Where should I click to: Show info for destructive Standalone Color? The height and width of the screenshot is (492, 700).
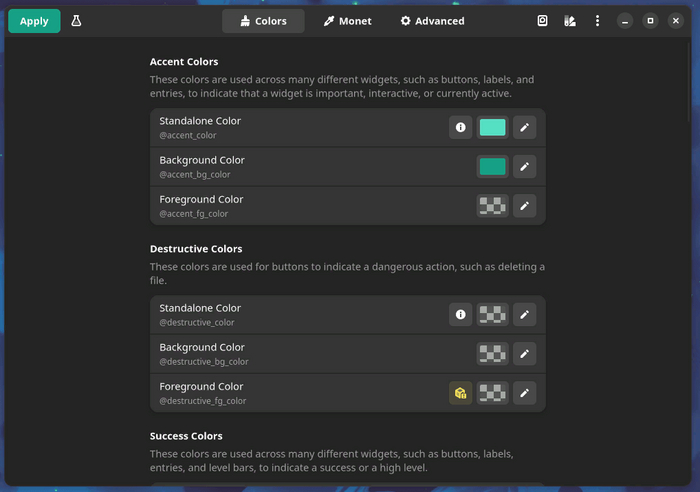click(460, 314)
